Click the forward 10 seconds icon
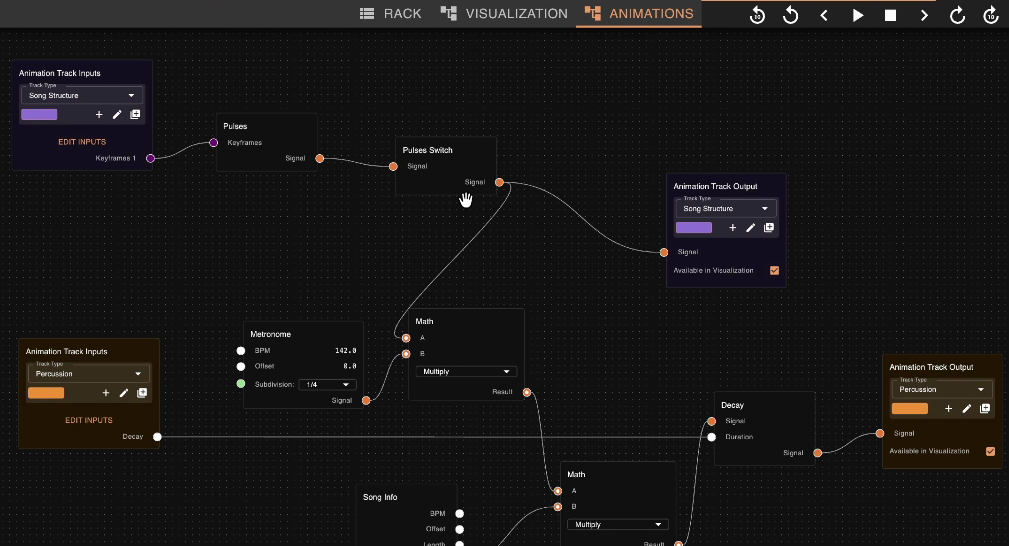 991,15
